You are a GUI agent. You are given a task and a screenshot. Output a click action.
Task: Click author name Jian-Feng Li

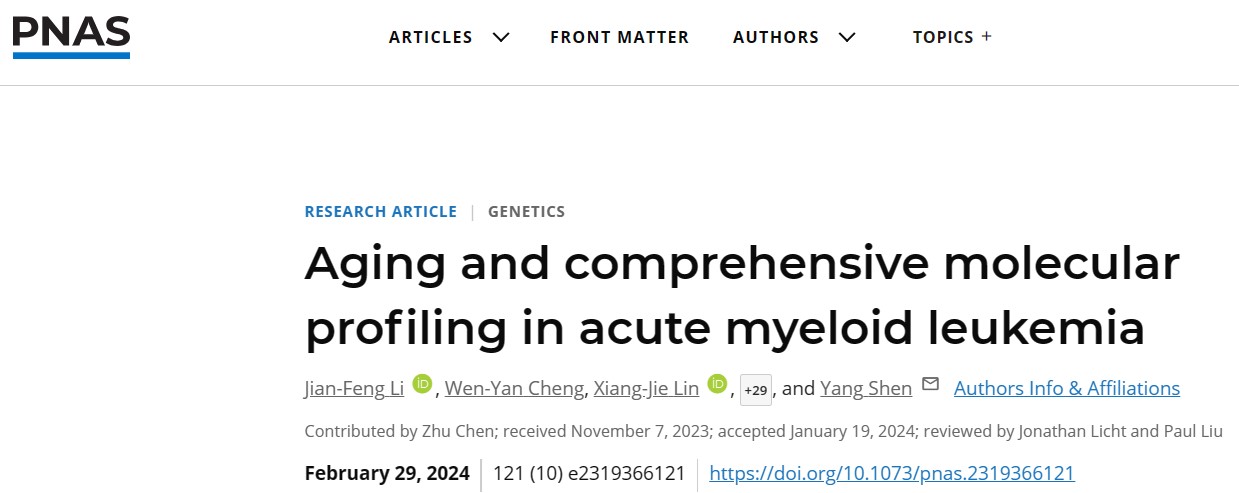[x=354, y=388]
